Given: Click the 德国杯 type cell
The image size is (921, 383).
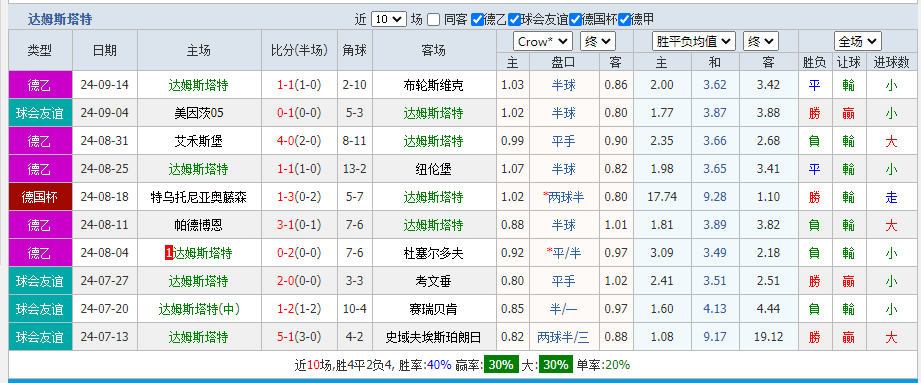Looking at the screenshot, I should click(40, 197).
